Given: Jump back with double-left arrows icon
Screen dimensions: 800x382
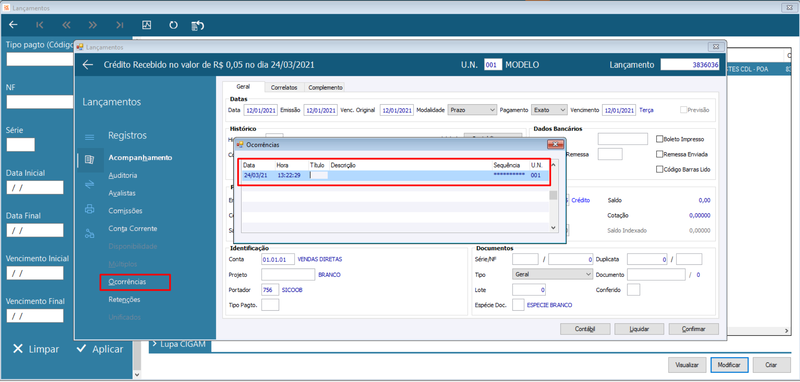Looking at the screenshot, I should (x=66, y=25).
